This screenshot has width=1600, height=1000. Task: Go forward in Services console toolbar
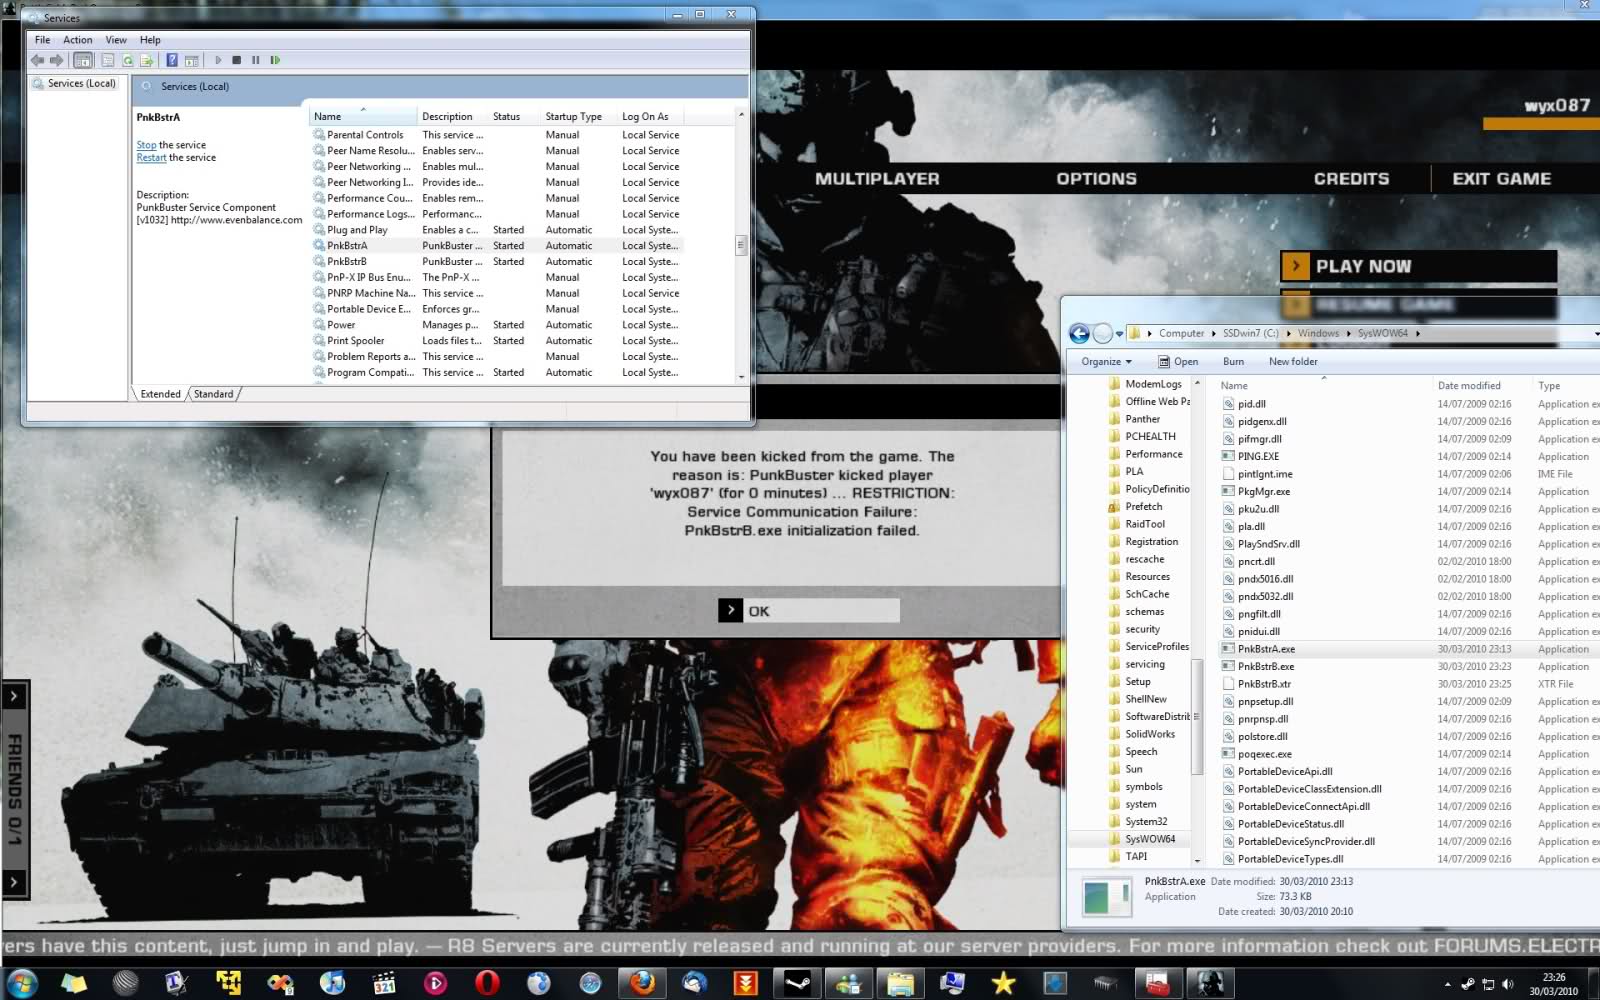pyautogui.click(x=56, y=60)
